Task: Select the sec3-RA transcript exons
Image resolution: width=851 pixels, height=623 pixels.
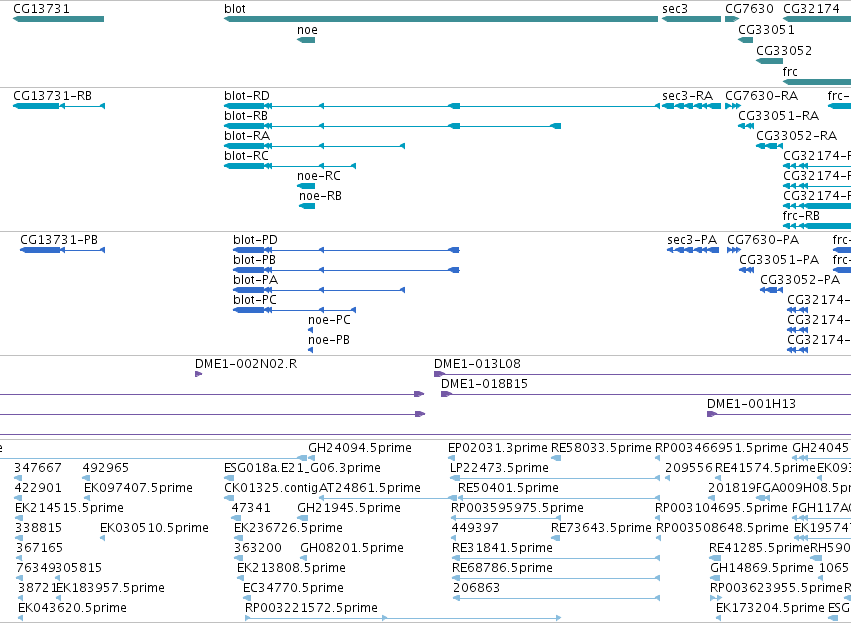Action: 691,106
